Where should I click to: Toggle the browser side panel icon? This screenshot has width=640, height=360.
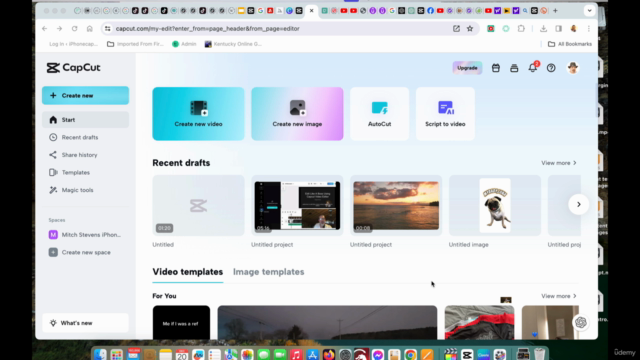[x=558, y=29]
